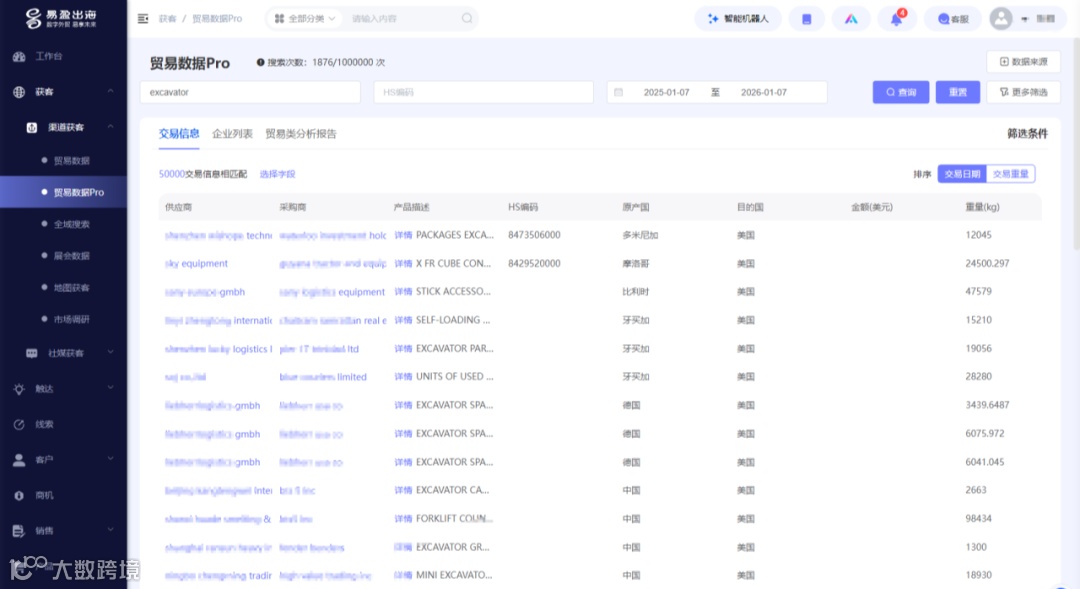Open 详情 for STICK ACCESSO... row
The height and width of the screenshot is (589, 1080).
point(403,291)
